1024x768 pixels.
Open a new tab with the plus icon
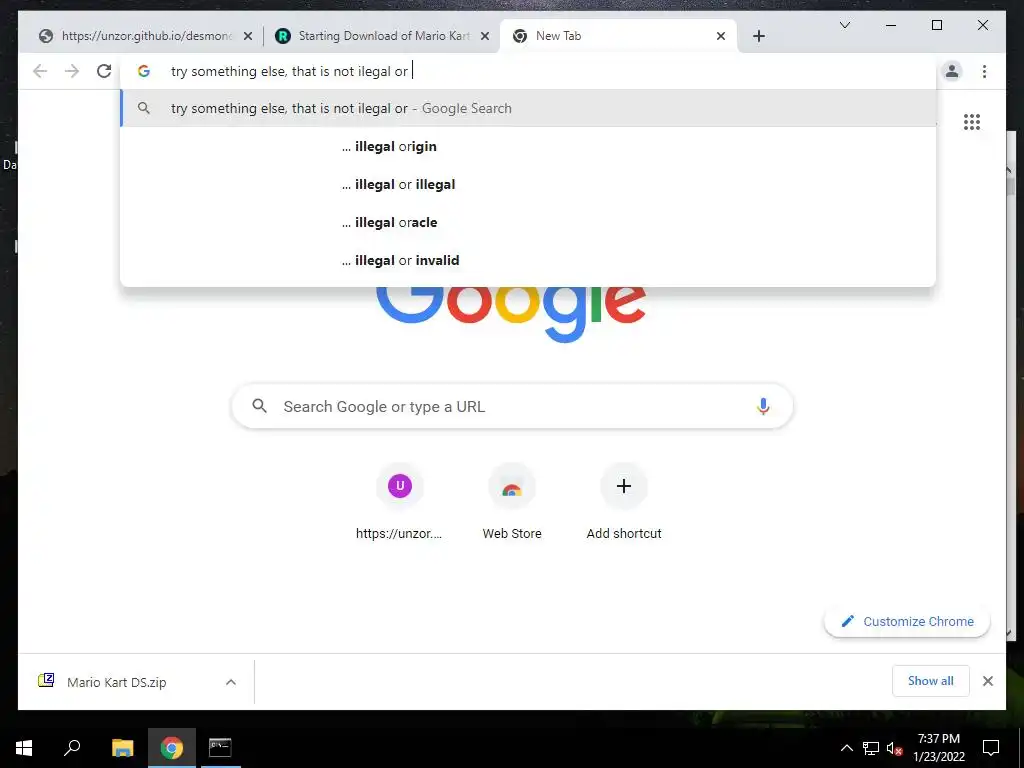pos(758,36)
